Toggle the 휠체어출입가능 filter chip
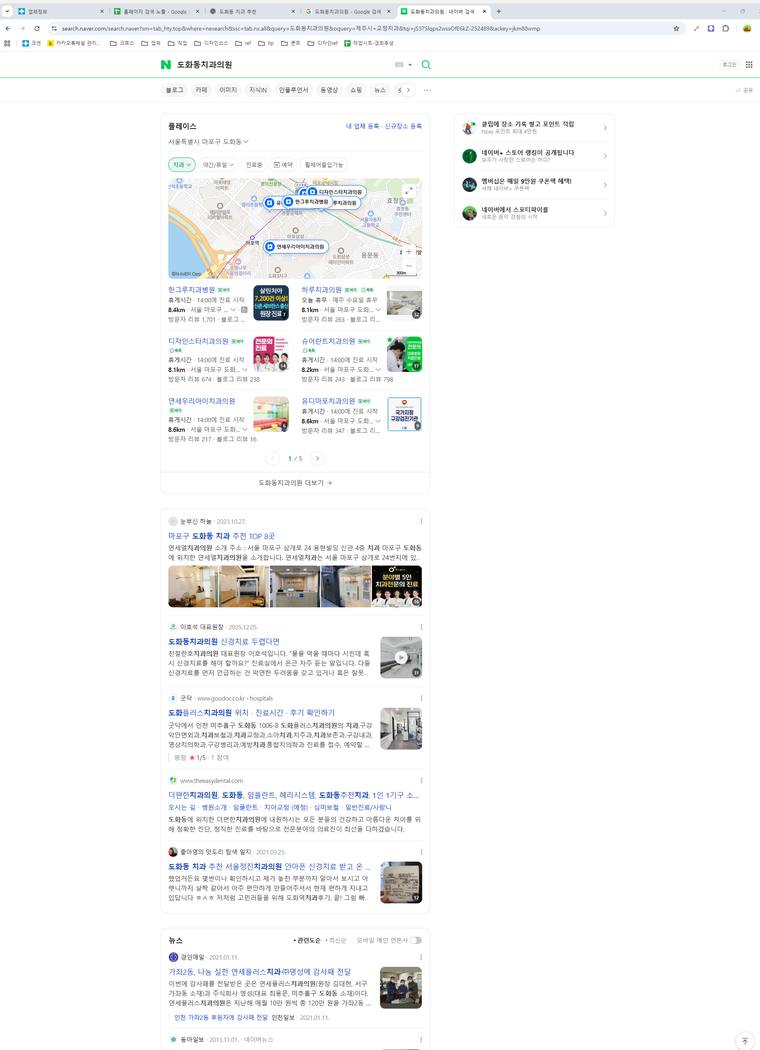Screen dimensions: 760x1050 pyautogui.click(x=324, y=164)
